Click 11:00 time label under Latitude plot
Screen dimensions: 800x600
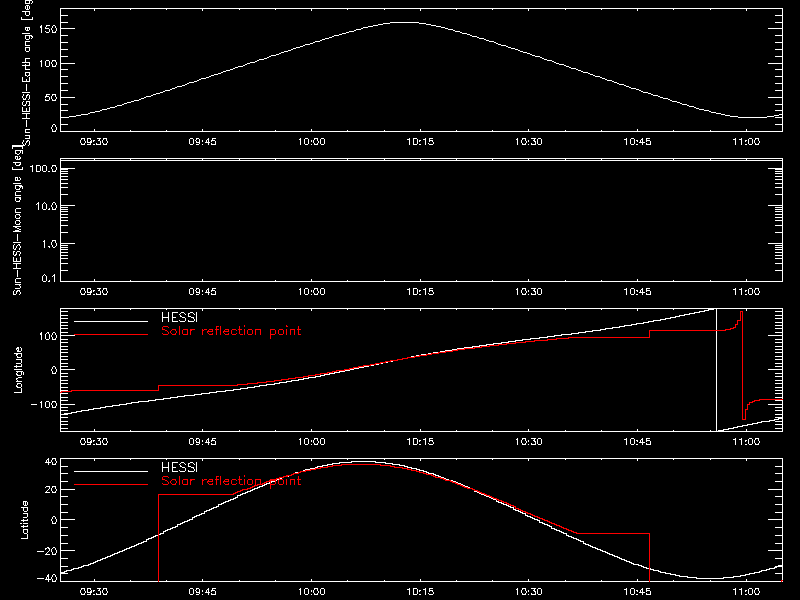746,592
